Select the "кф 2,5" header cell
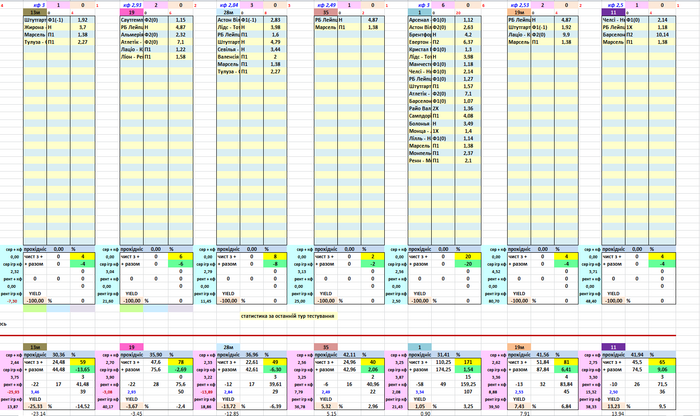The width and height of the screenshot is (700, 416). (614, 5)
